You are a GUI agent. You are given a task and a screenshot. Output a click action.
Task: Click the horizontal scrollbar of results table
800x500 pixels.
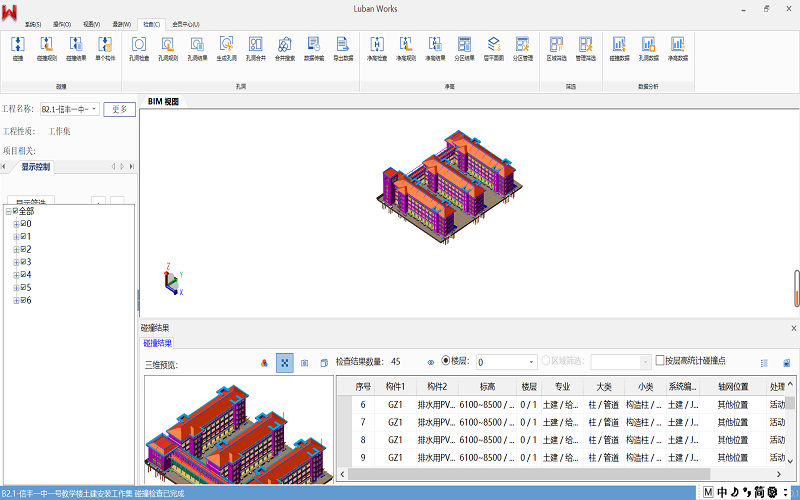coord(529,474)
